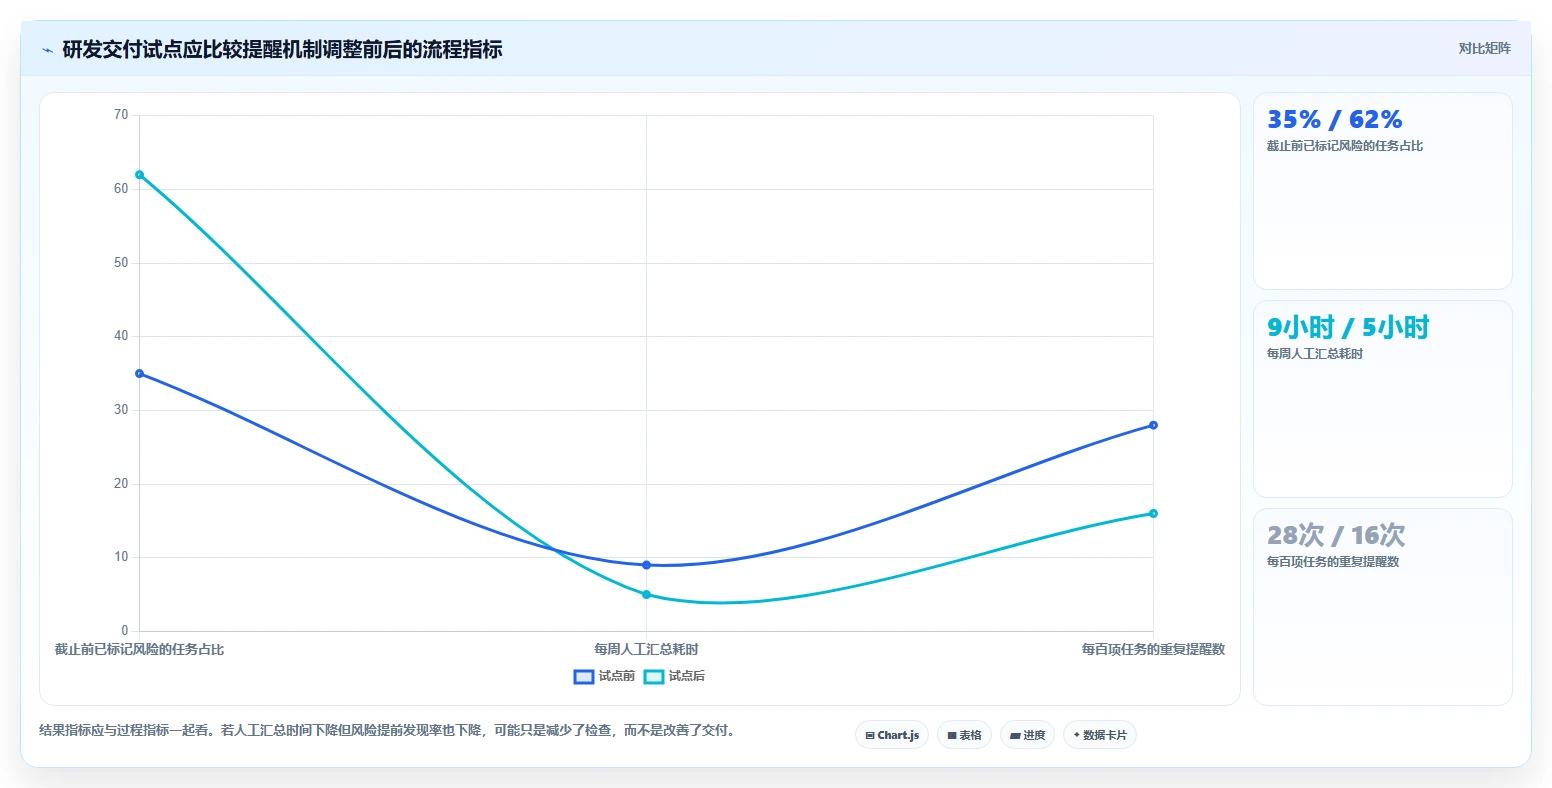This screenshot has height=788, width=1552.
Task: Select the 试点前 data point at 28
Action: tap(1153, 425)
